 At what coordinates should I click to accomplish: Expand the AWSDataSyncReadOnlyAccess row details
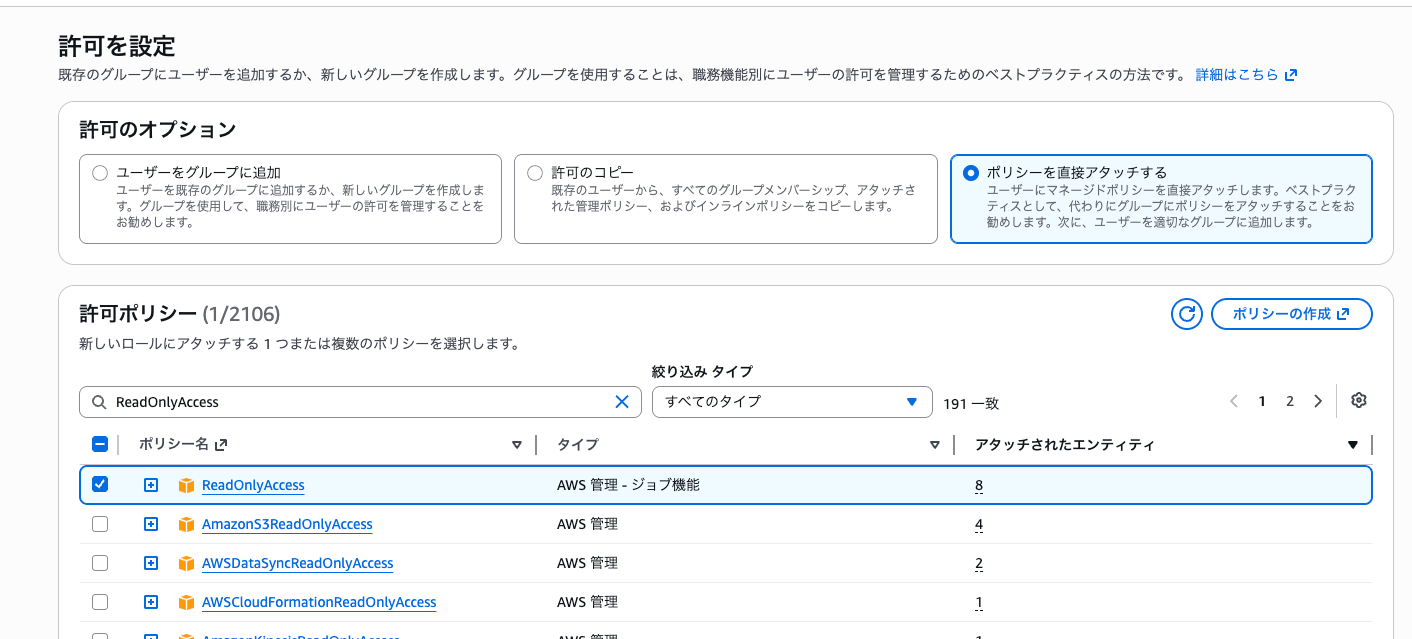(151, 563)
